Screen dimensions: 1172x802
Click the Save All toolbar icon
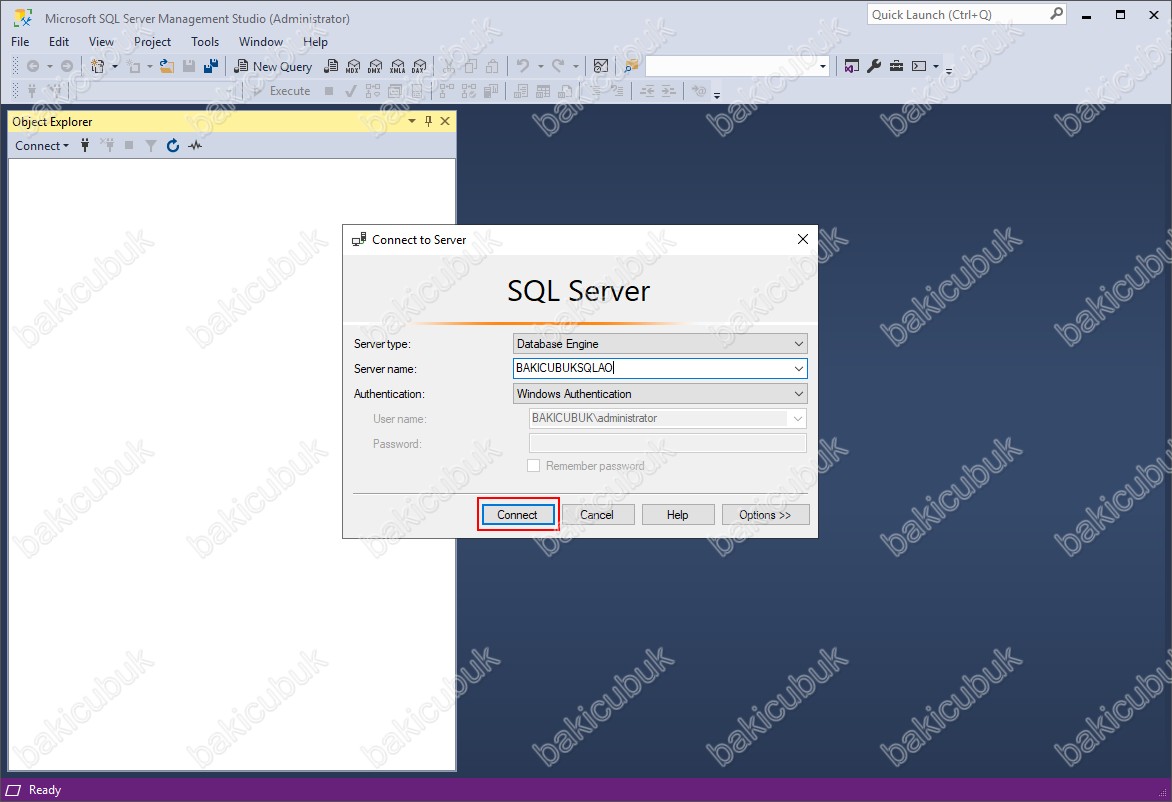coord(212,67)
